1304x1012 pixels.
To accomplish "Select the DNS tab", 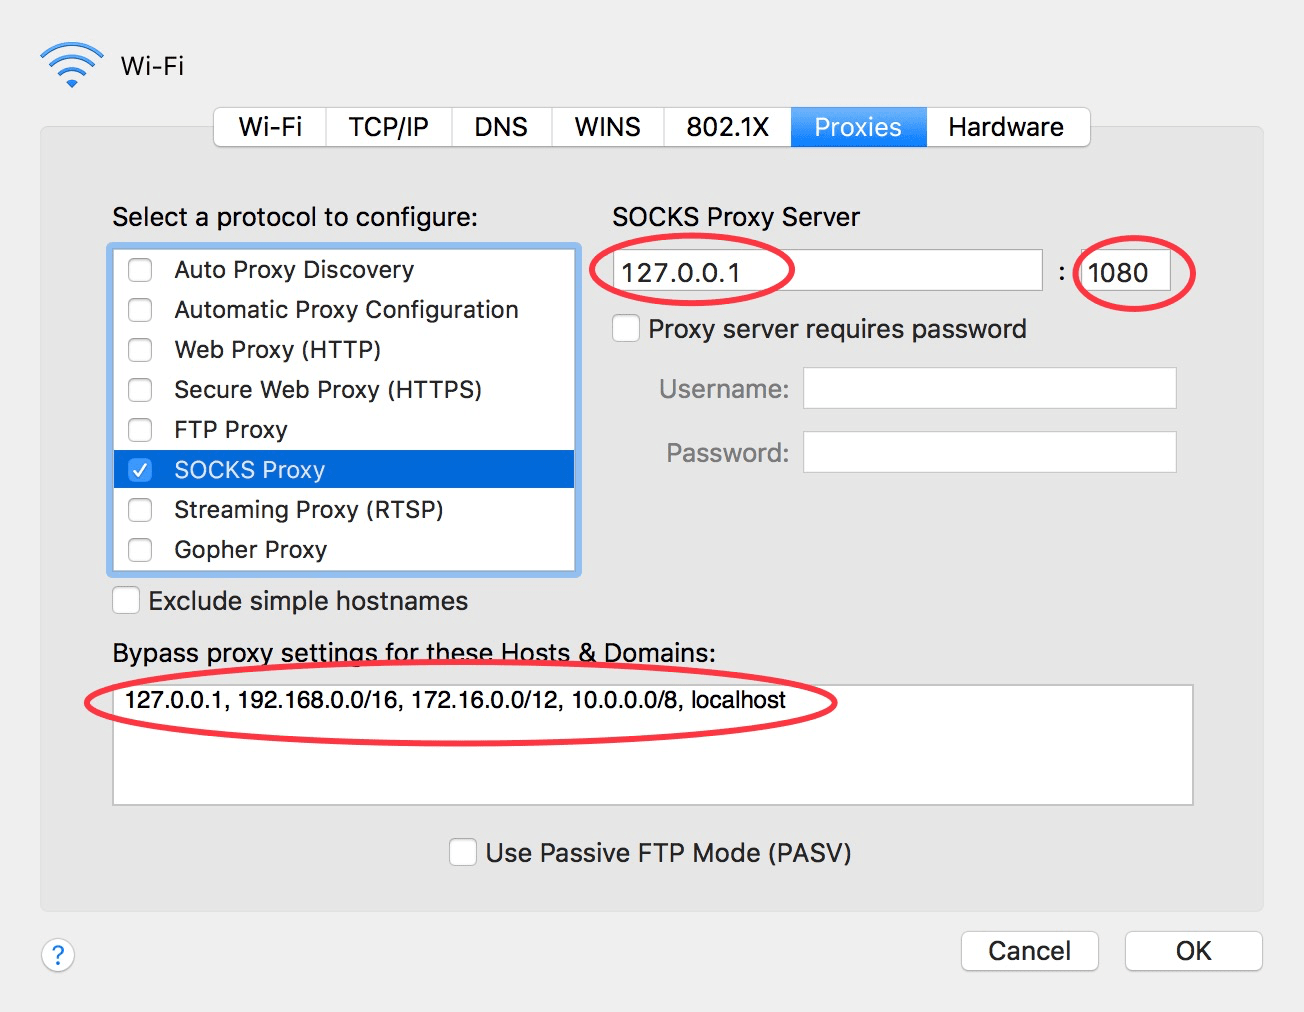I will 501,127.
